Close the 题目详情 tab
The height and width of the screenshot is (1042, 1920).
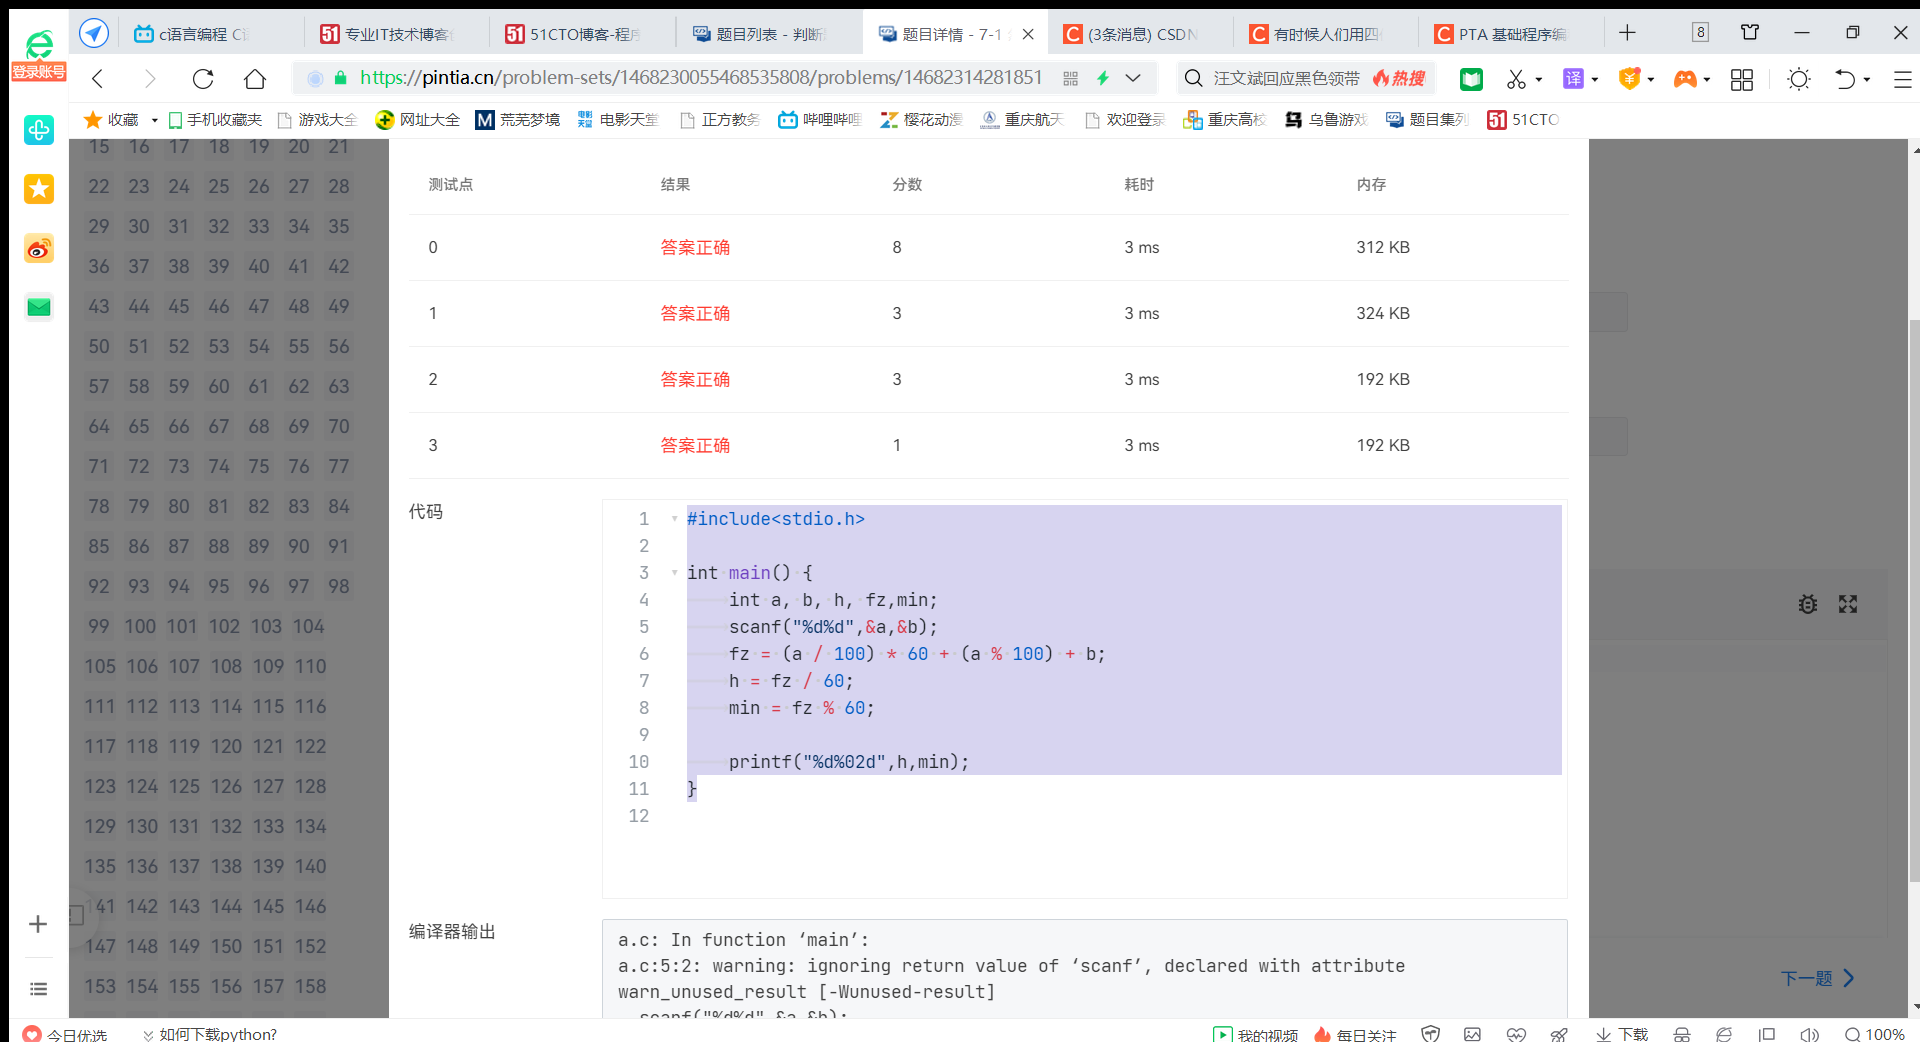(1028, 34)
